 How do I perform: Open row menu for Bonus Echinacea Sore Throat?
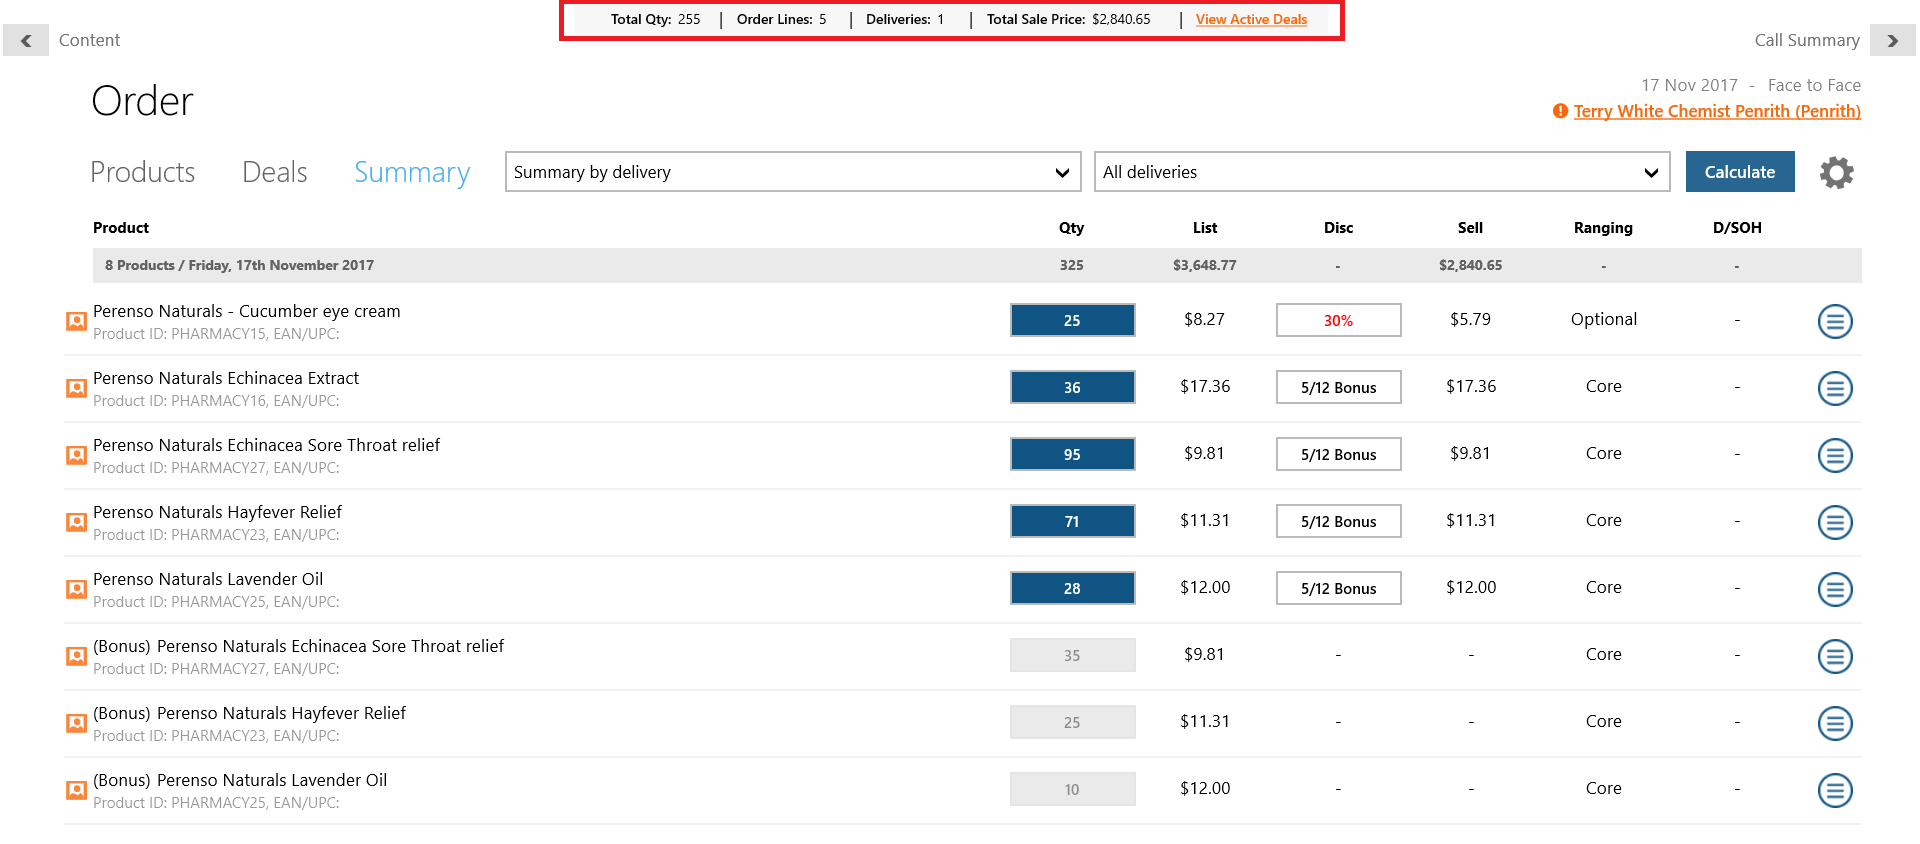click(x=1835, y=656)
